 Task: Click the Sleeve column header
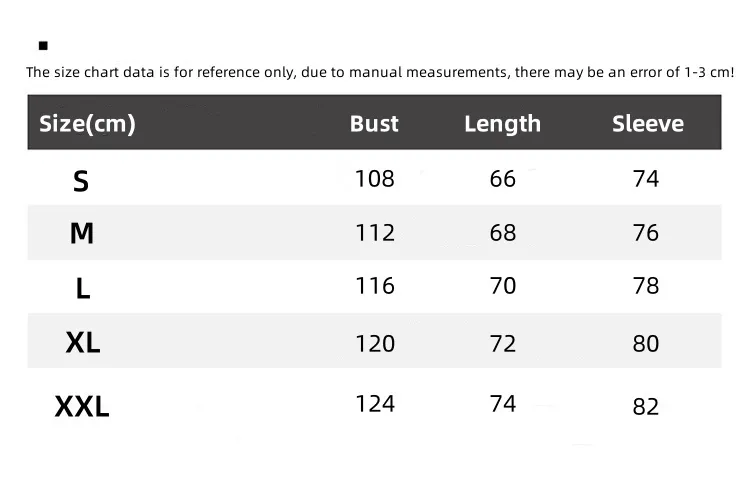tap(647, 124)
